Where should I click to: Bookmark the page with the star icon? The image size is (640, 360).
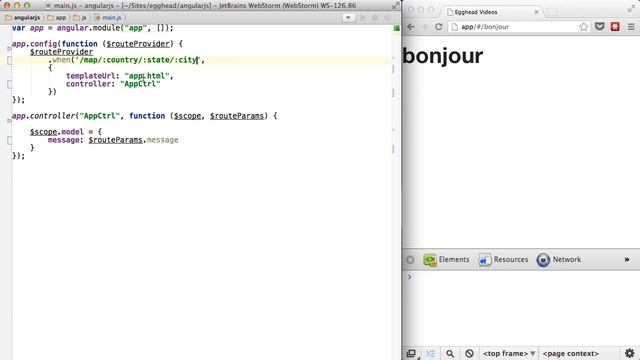coord(584,27)
